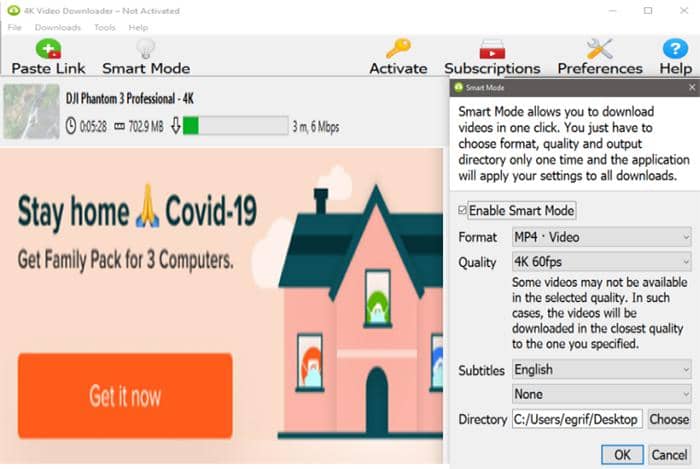700x469 pixels.
Task: Click the Smart Mode dialog title icon
Action: tap(458, 87)
